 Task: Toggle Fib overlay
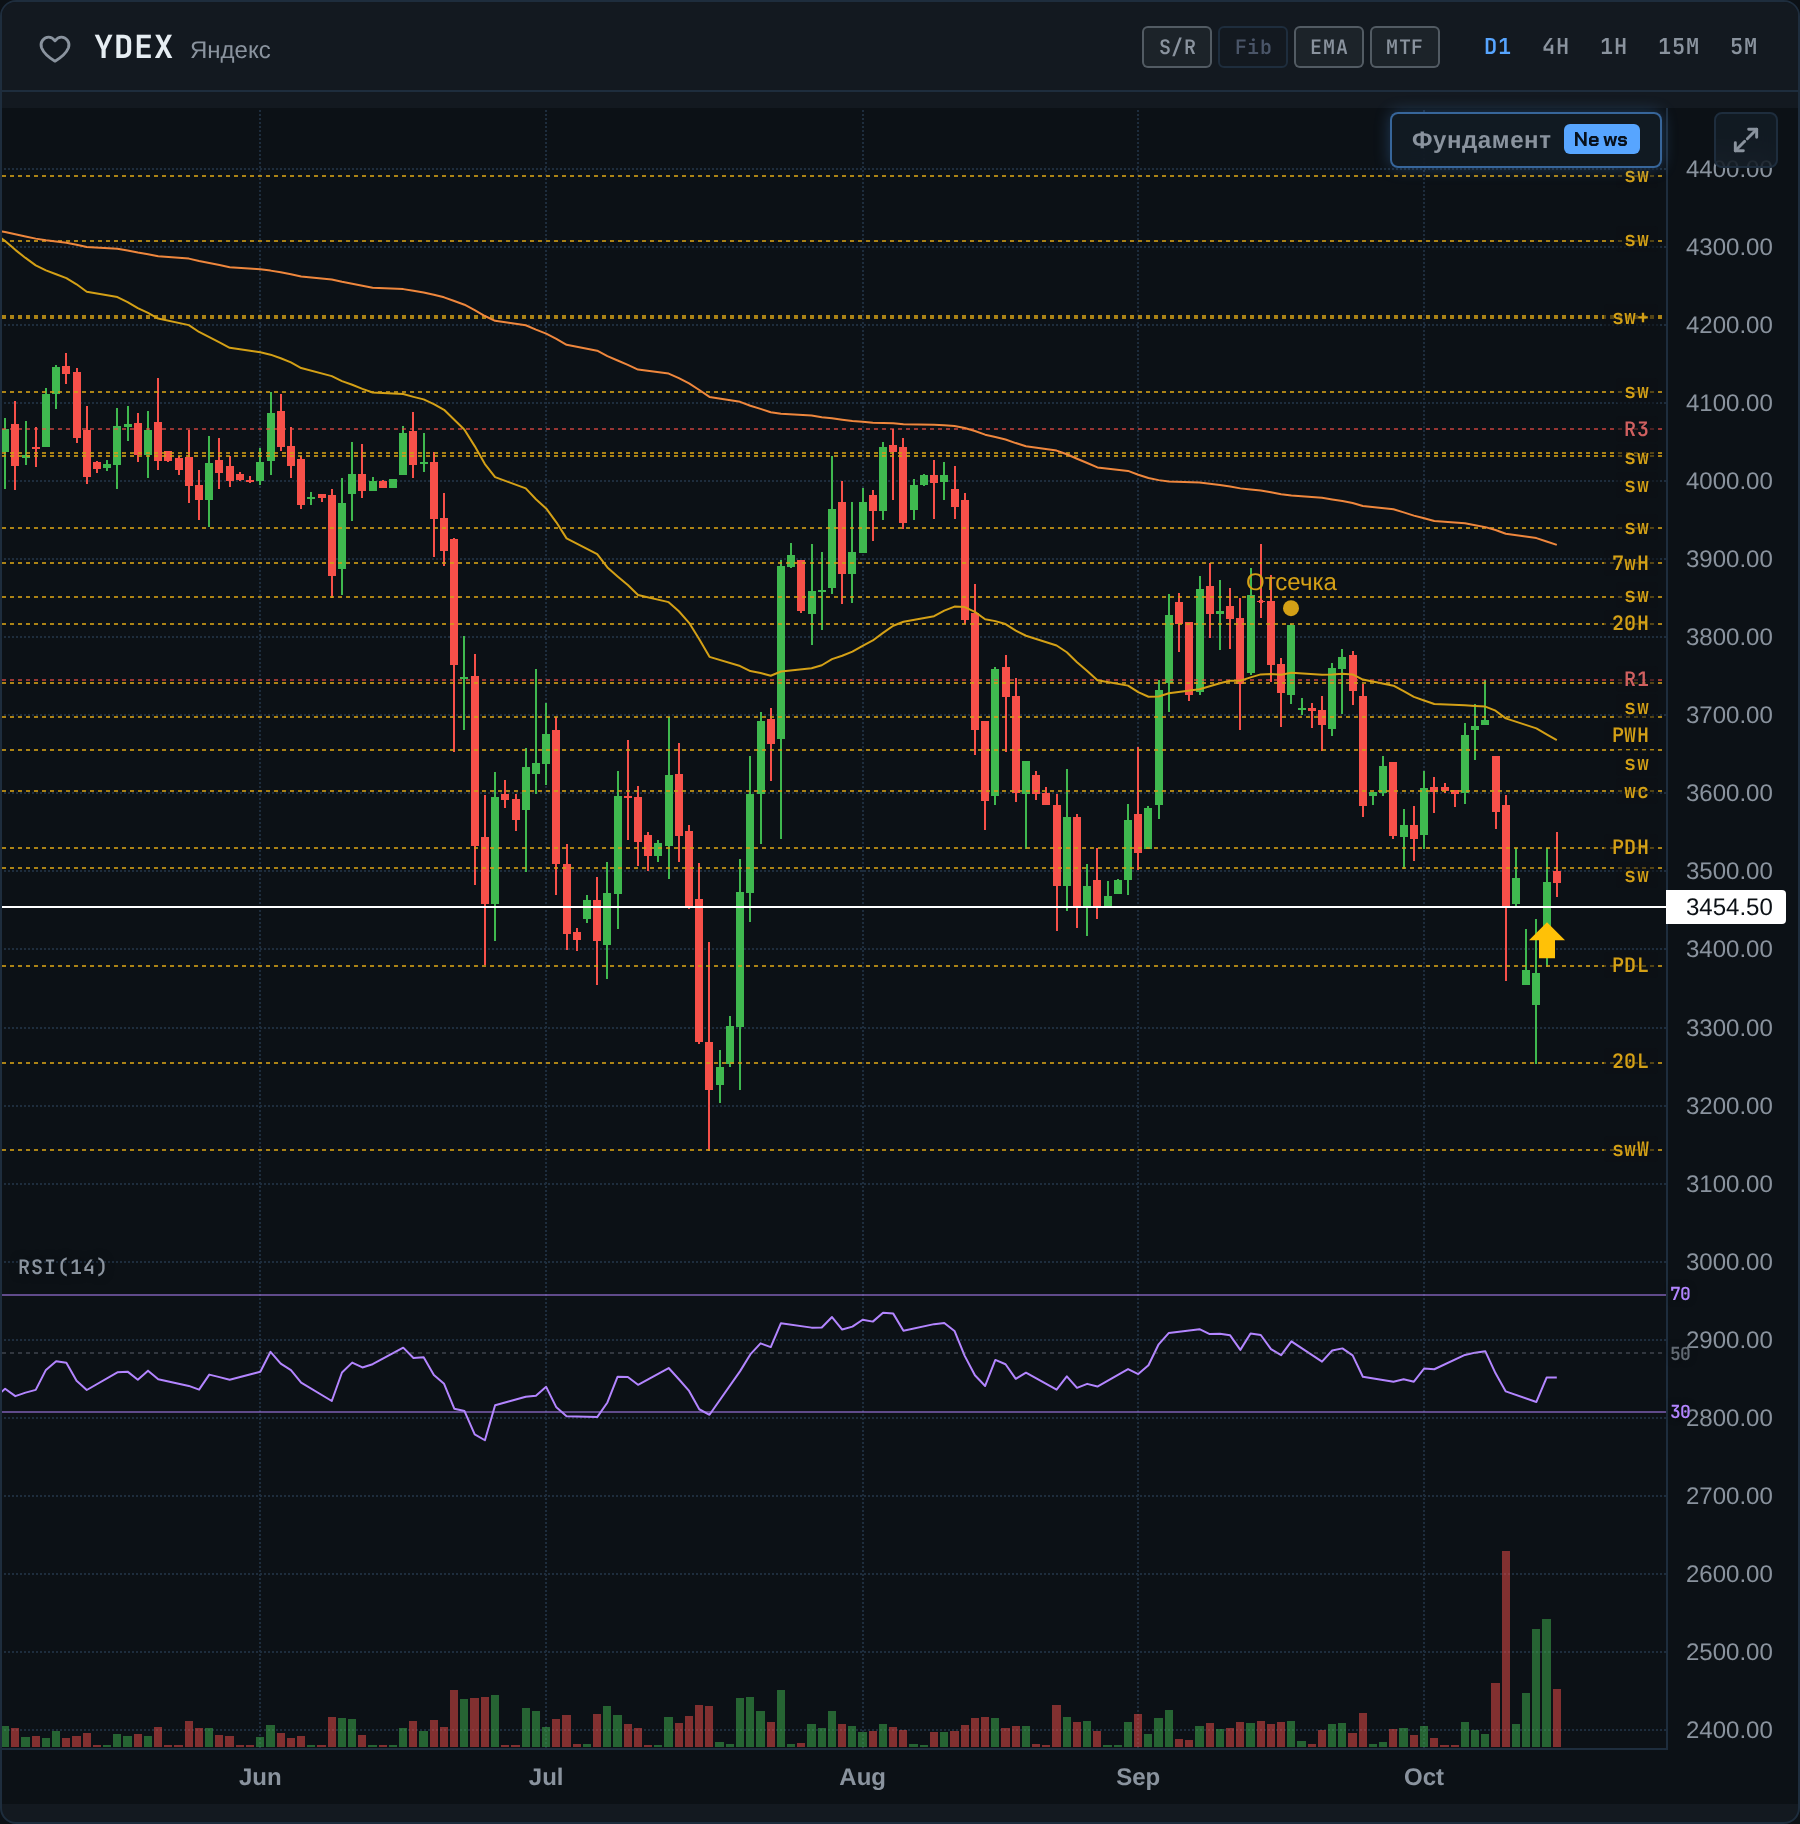point(1253,47)
